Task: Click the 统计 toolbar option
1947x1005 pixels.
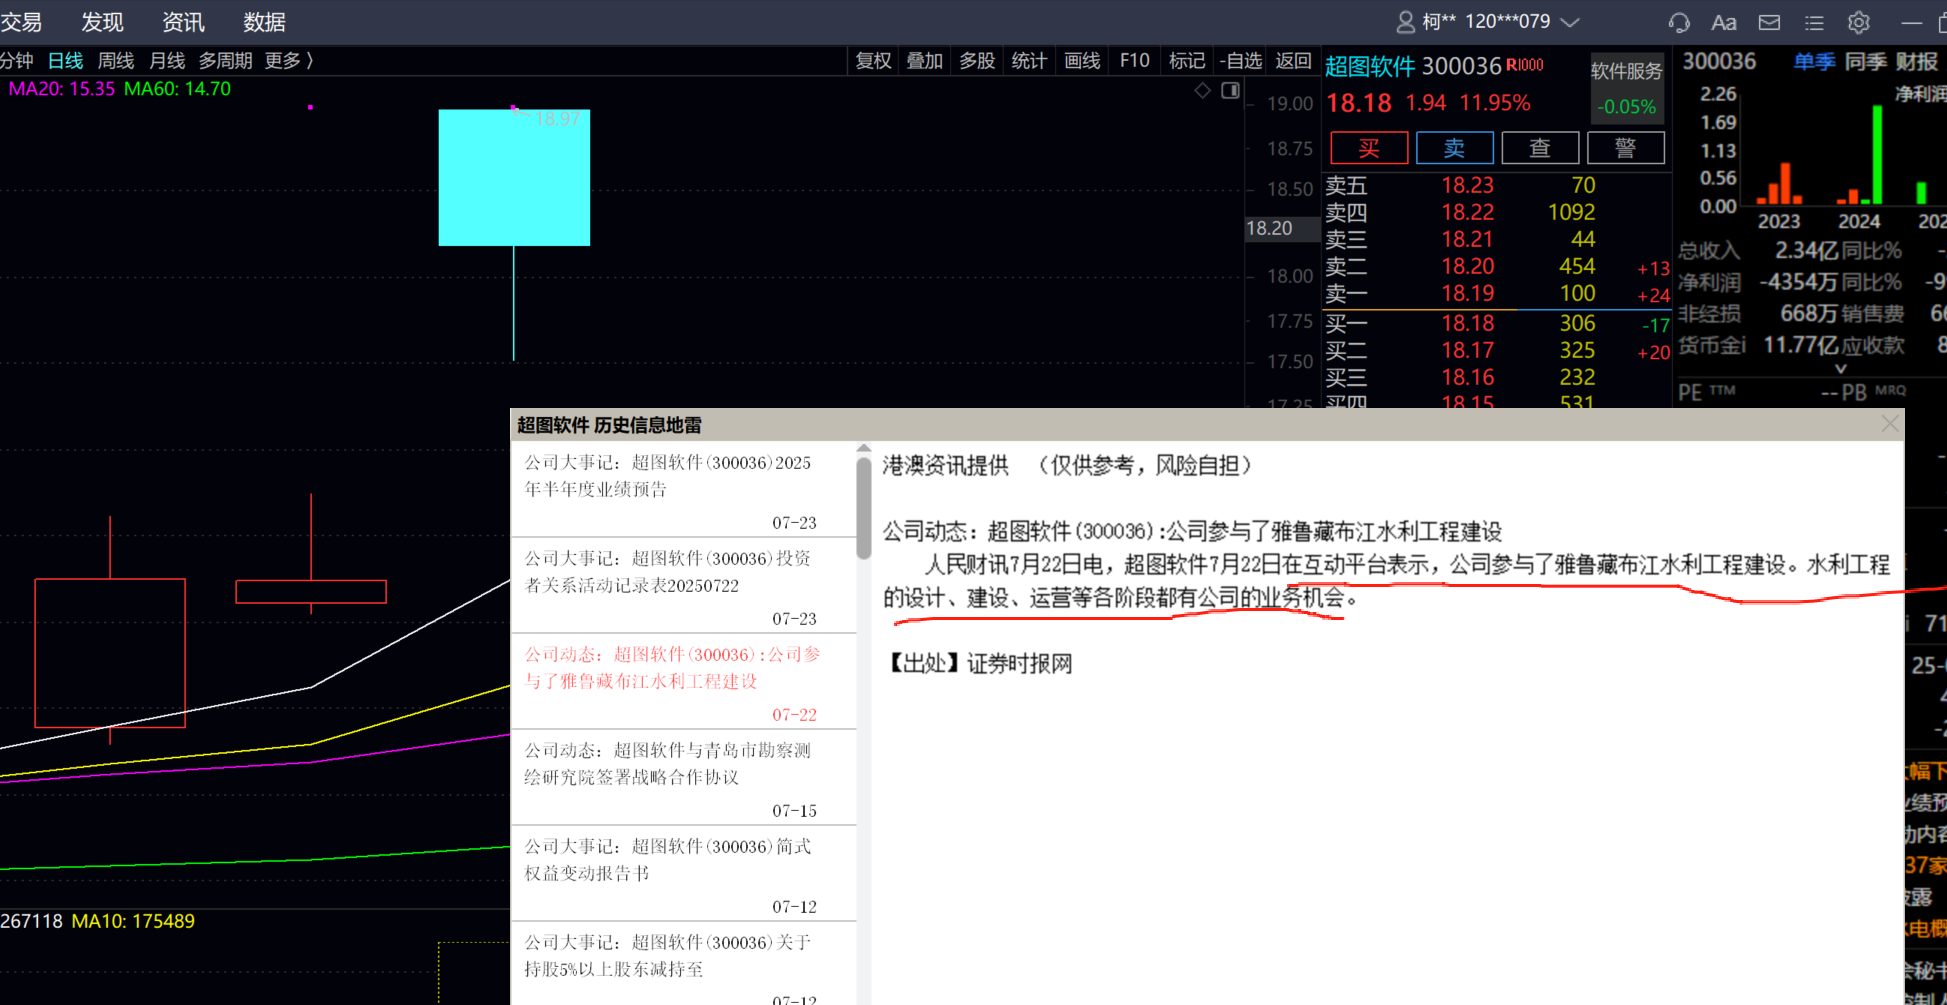Action: pyautogui.click(x=1029, y=61)
